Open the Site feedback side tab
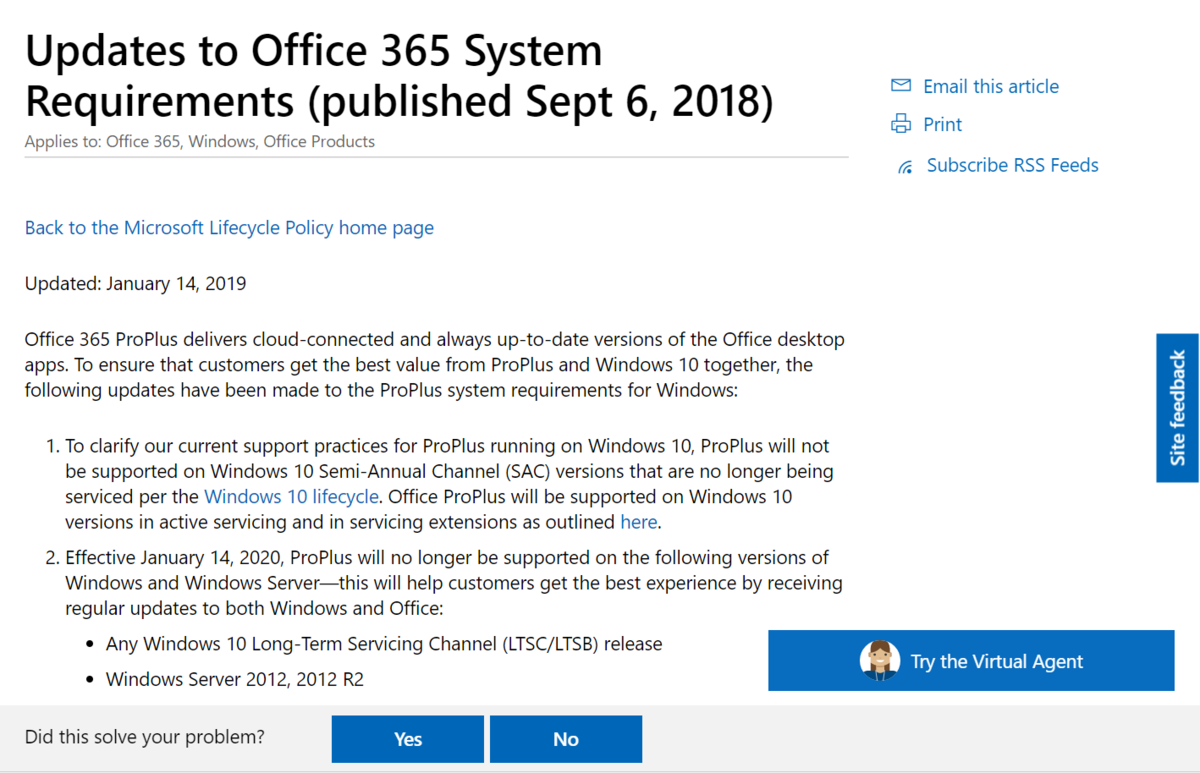The image size is (1200, 773). (x=1178, y=408)
